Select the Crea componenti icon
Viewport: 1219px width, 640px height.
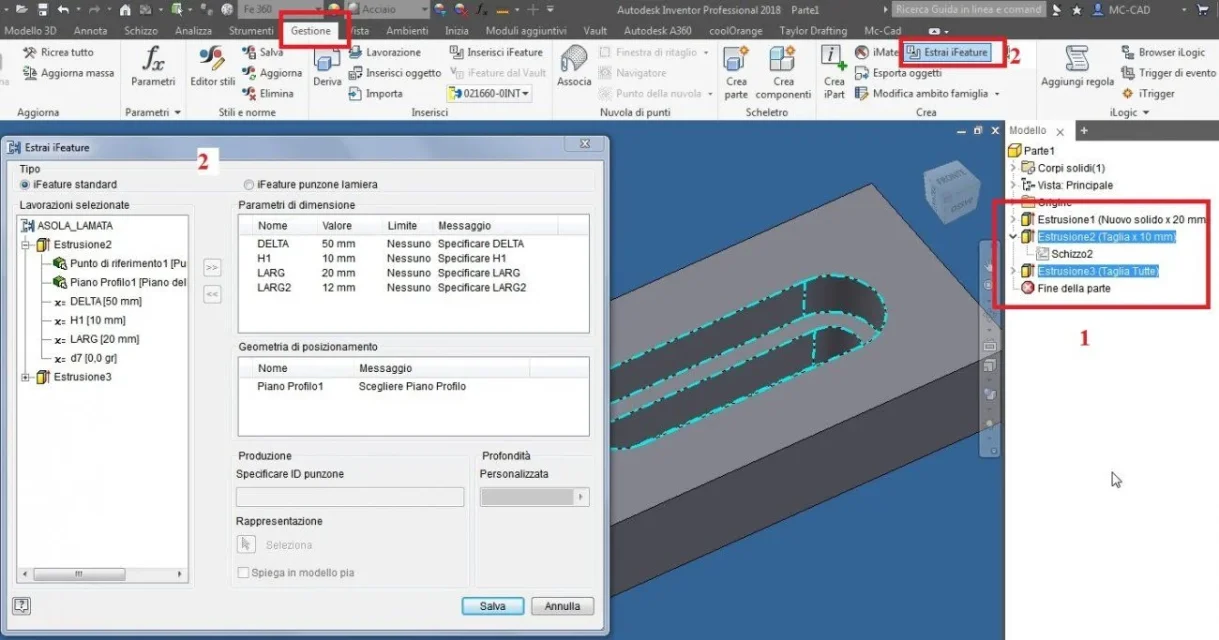pyautogui.click(x=783, y=72)
